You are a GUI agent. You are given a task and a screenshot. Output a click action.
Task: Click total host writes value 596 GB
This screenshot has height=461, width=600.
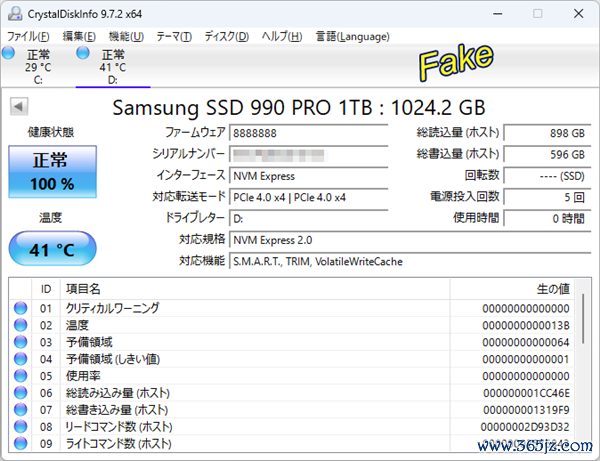pos(547,155)
